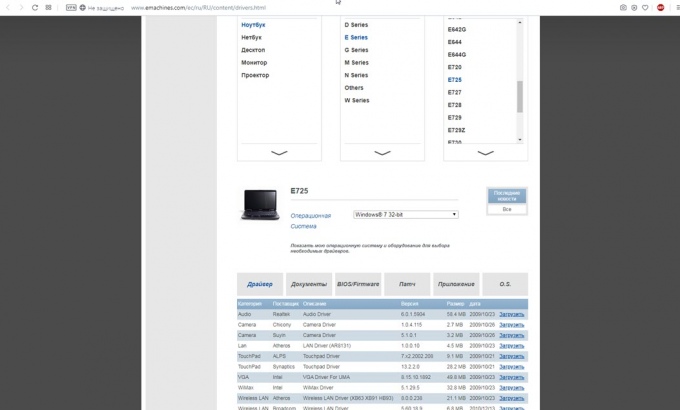Expand the series list chevron
The width and height of the screenshot is (680, 410).
pos(382,153)
